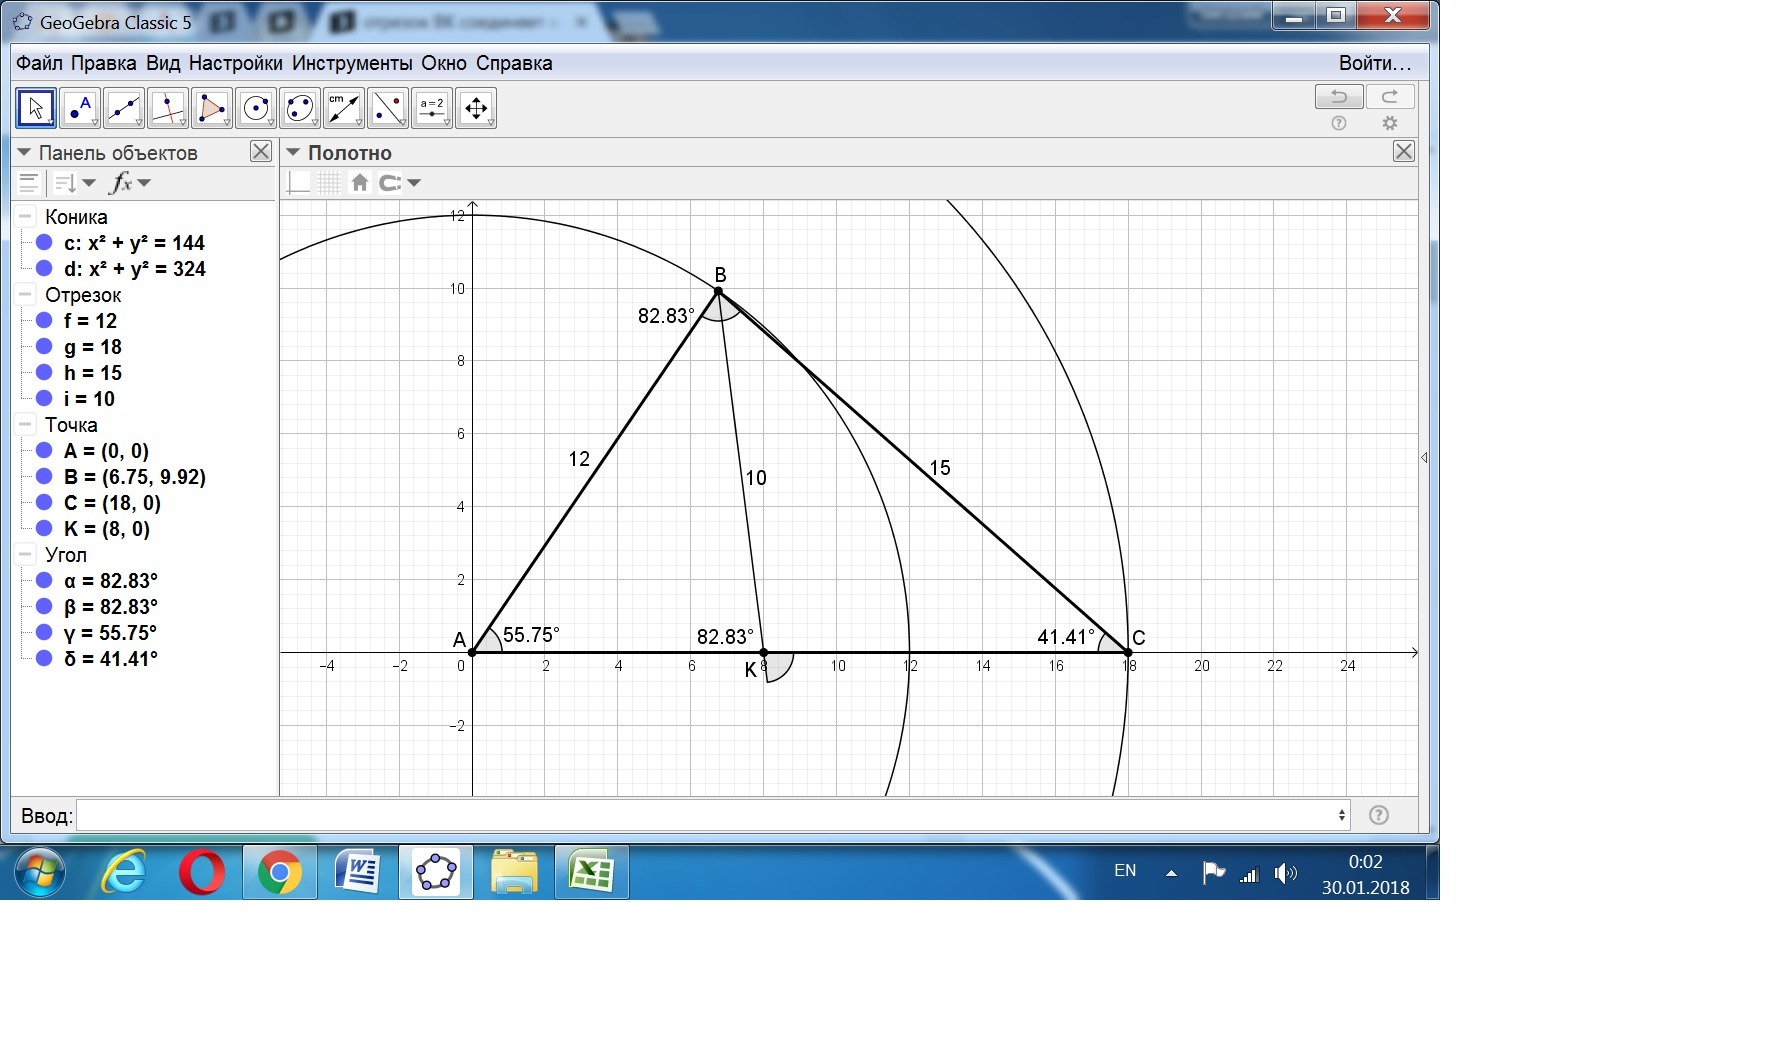Toggle visibility of segment h = 15
1774x1038 pixels.
click(44, 372)
